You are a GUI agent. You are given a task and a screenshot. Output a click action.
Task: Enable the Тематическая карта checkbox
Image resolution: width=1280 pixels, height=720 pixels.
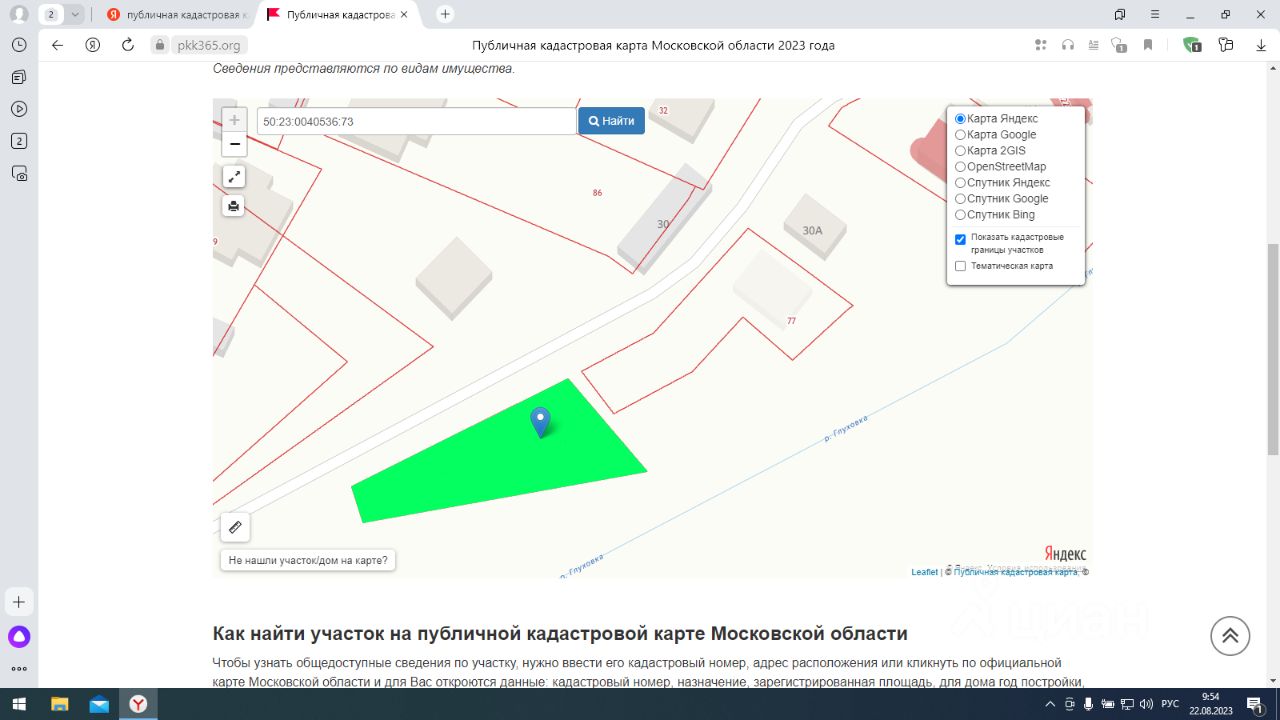[x=961, y=266]
